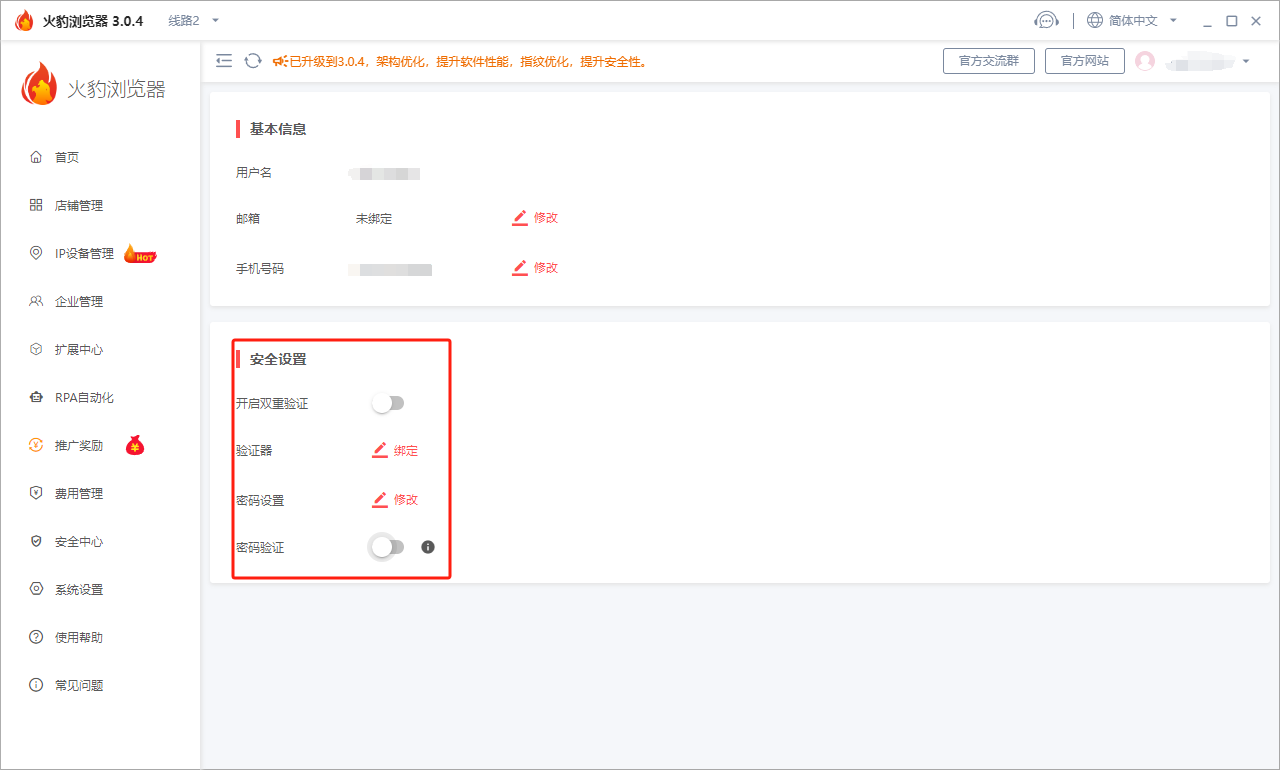Select 系统设置 in the sidebar
Image resolution: width=1280 pixels, height=770 pixels.
tap(79, 590)
